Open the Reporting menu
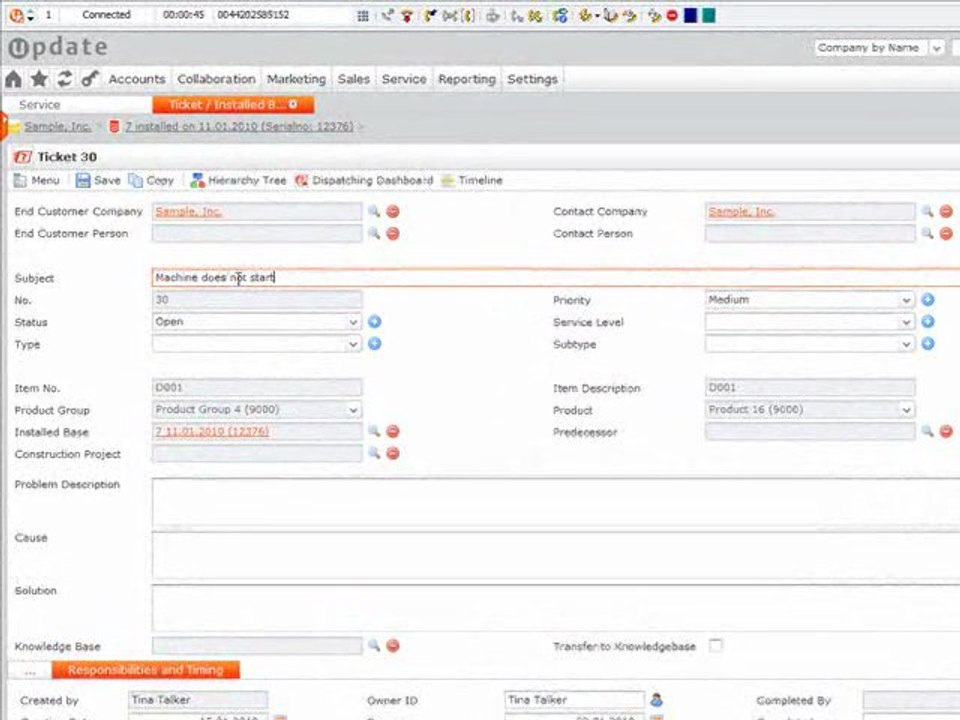The height and width of the screenshot is (720, 960). pos(467,79)
